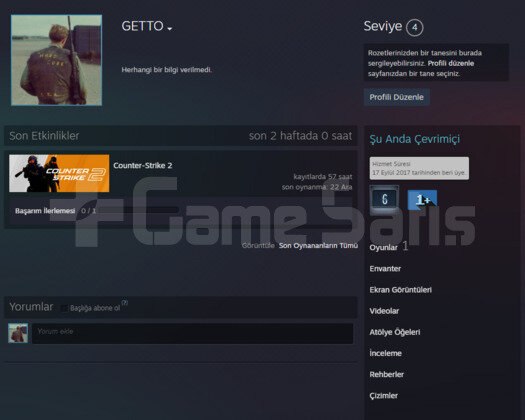Open the Videolar sidebar link
Image resolution: width=525 pixels, height=420 pixels.
click(x=384, y=311)
